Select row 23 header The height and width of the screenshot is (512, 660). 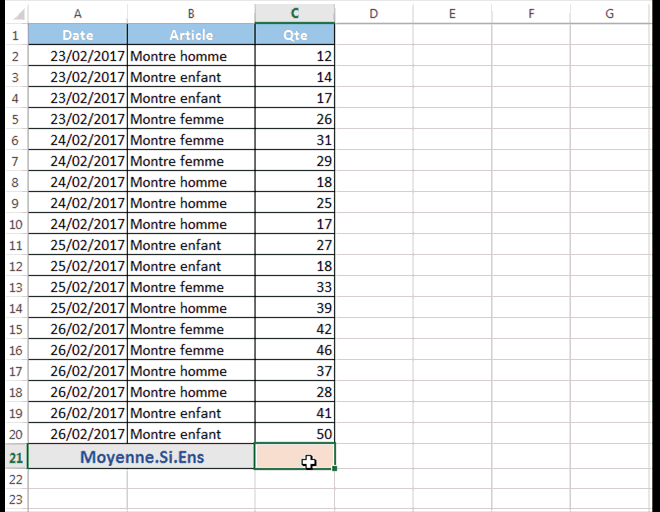[16, 499]
